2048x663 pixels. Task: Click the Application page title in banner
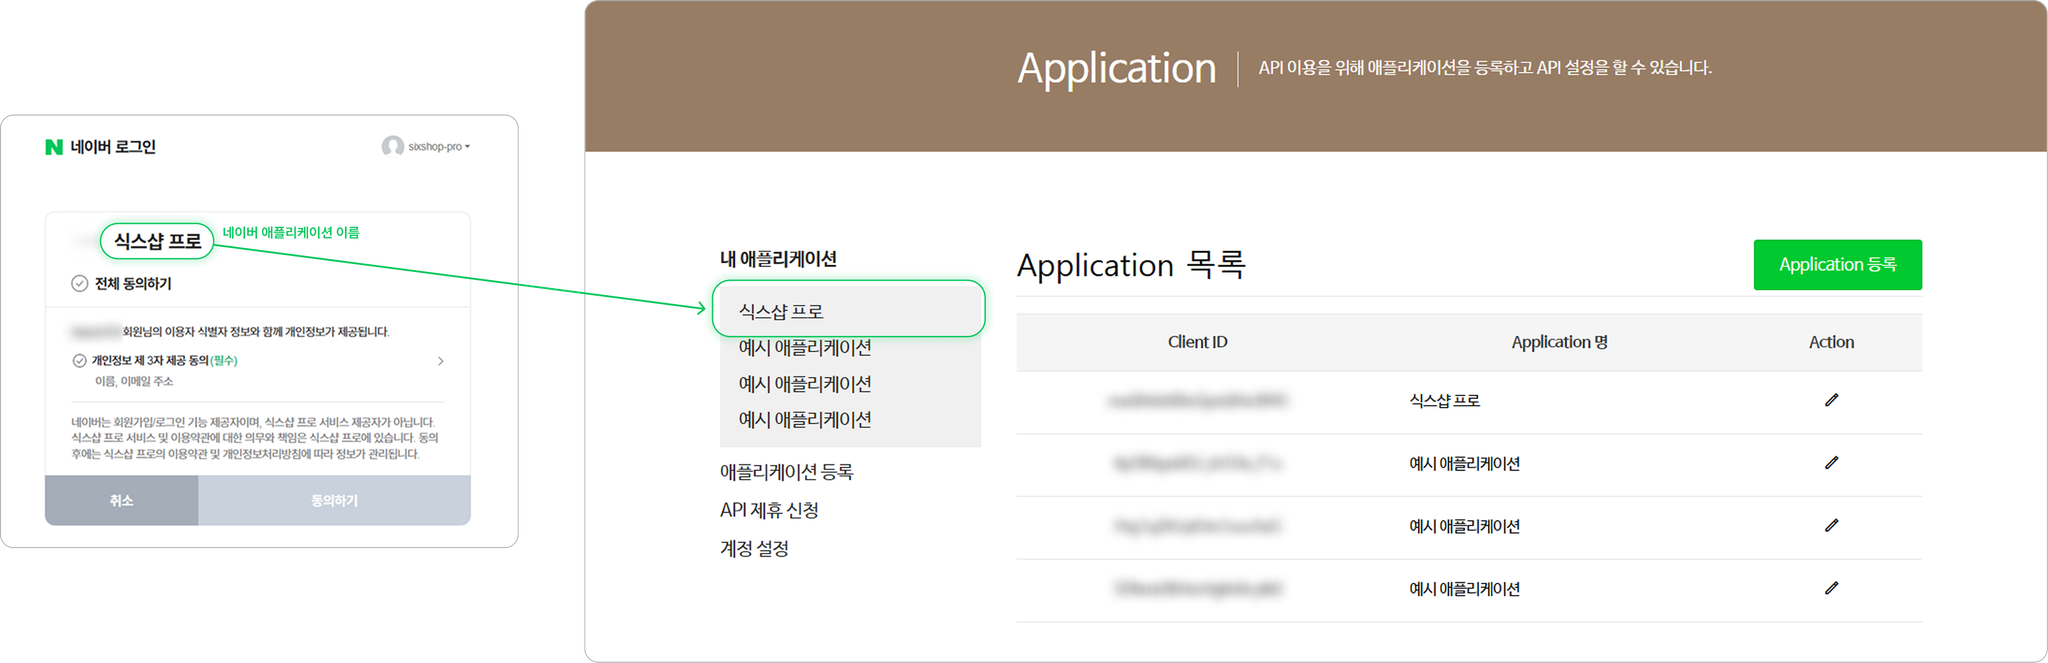[1116, 68]
